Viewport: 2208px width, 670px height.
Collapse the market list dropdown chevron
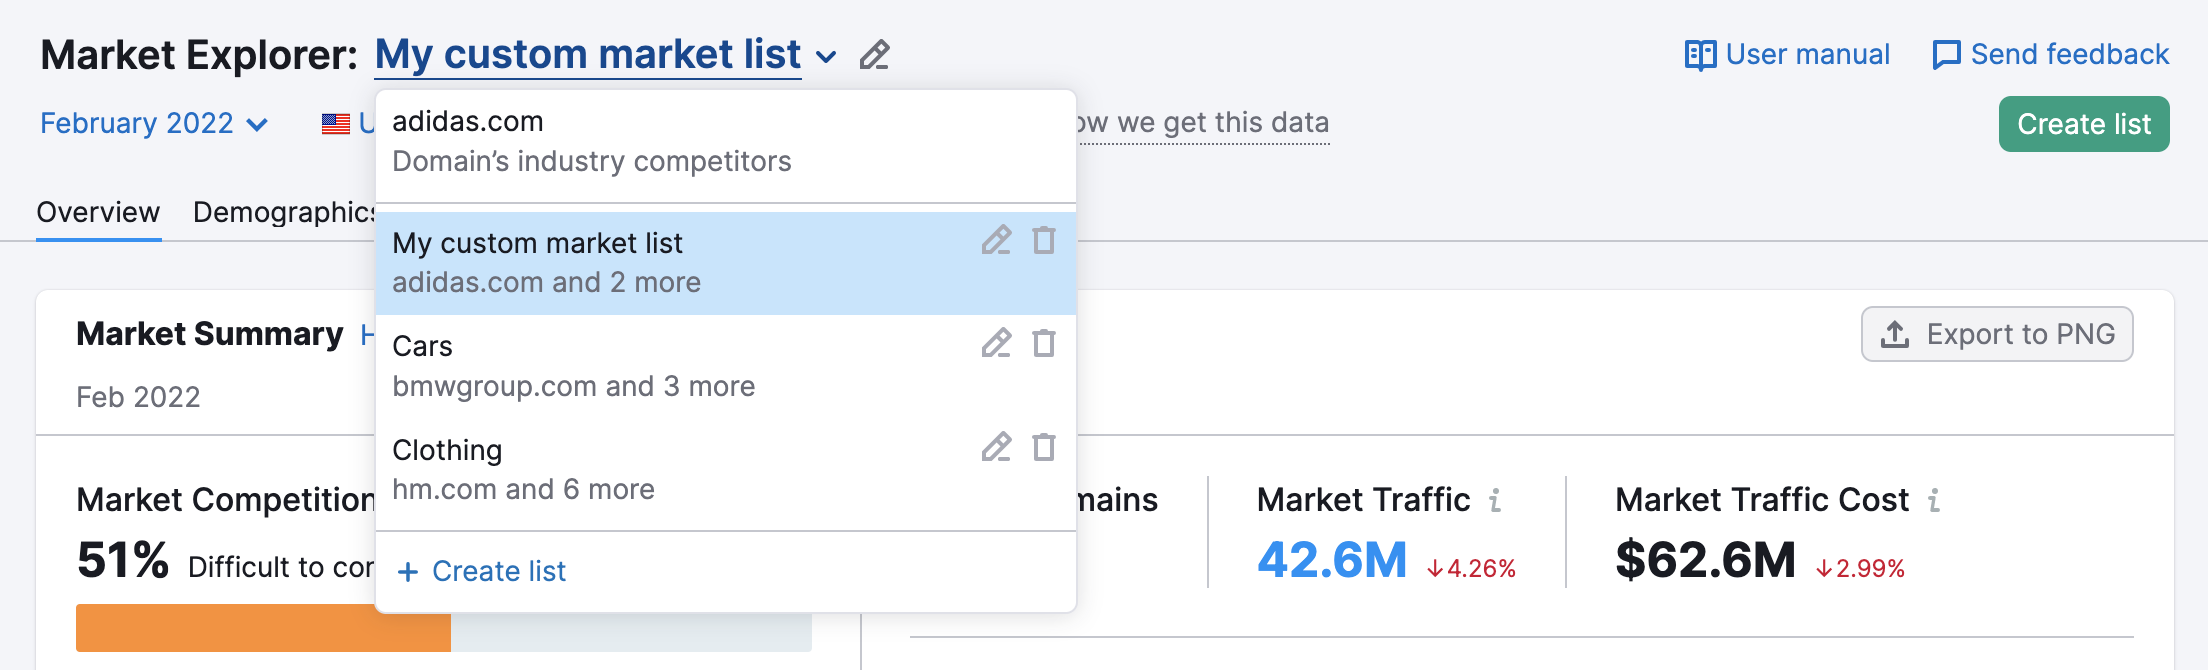(826, 57)
